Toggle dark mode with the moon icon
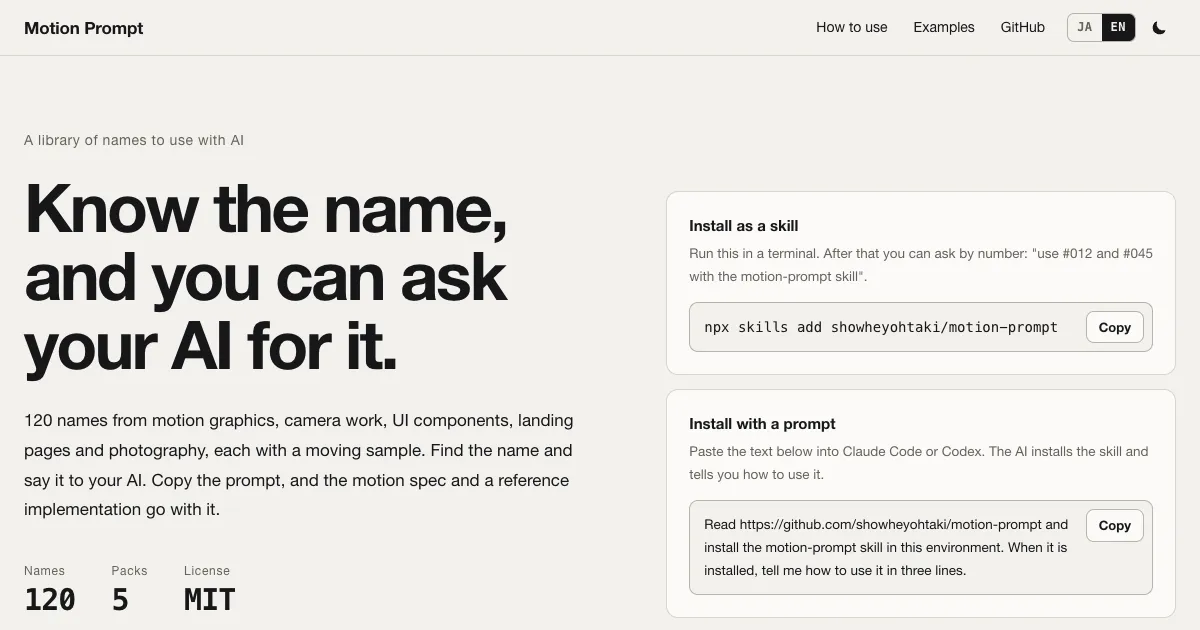The width and height of the screenshot is (1200, 630). point(1159,28)
